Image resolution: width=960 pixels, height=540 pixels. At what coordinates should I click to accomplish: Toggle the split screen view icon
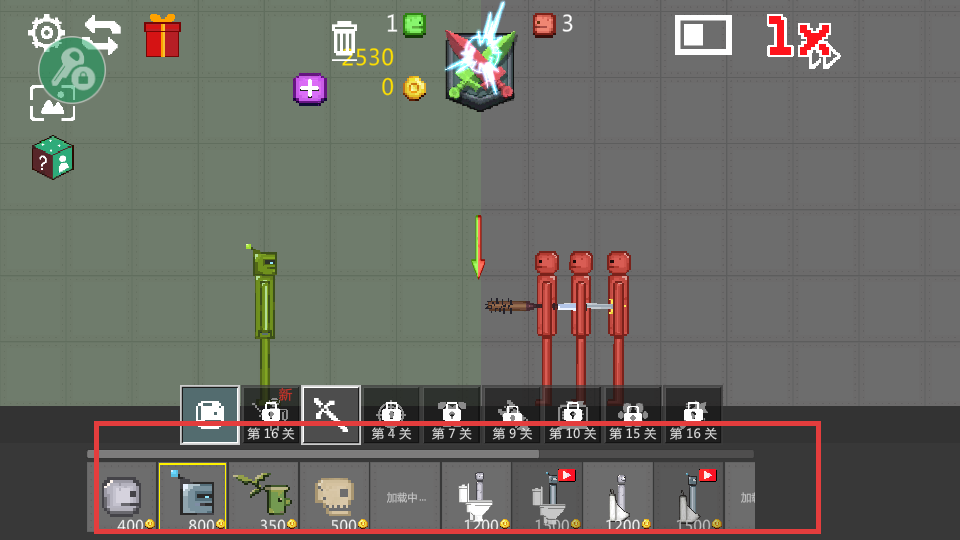702,35
